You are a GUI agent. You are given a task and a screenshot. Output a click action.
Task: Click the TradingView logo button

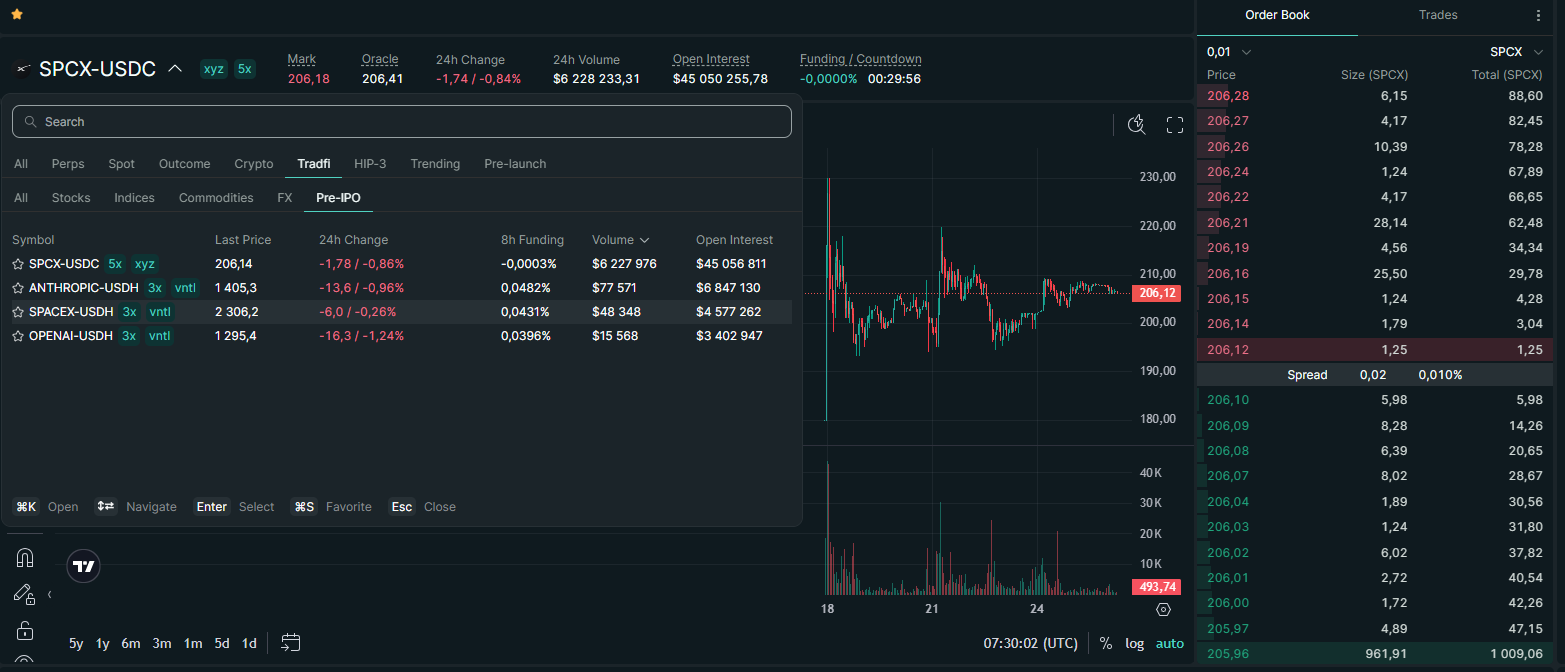(84, 566)
